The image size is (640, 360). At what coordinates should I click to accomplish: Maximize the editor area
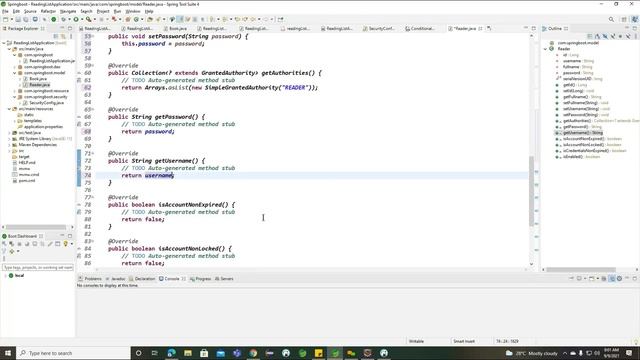(x=533, y=28)
